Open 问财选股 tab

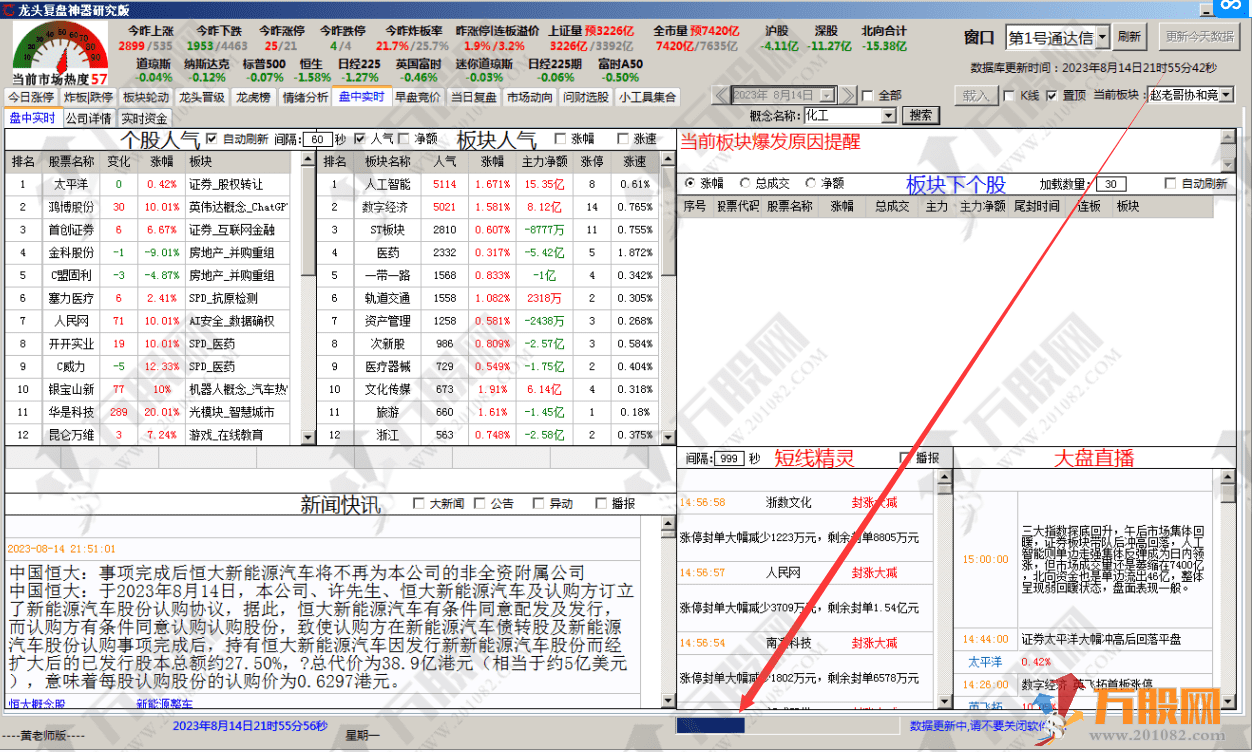(x=585, y=97)
